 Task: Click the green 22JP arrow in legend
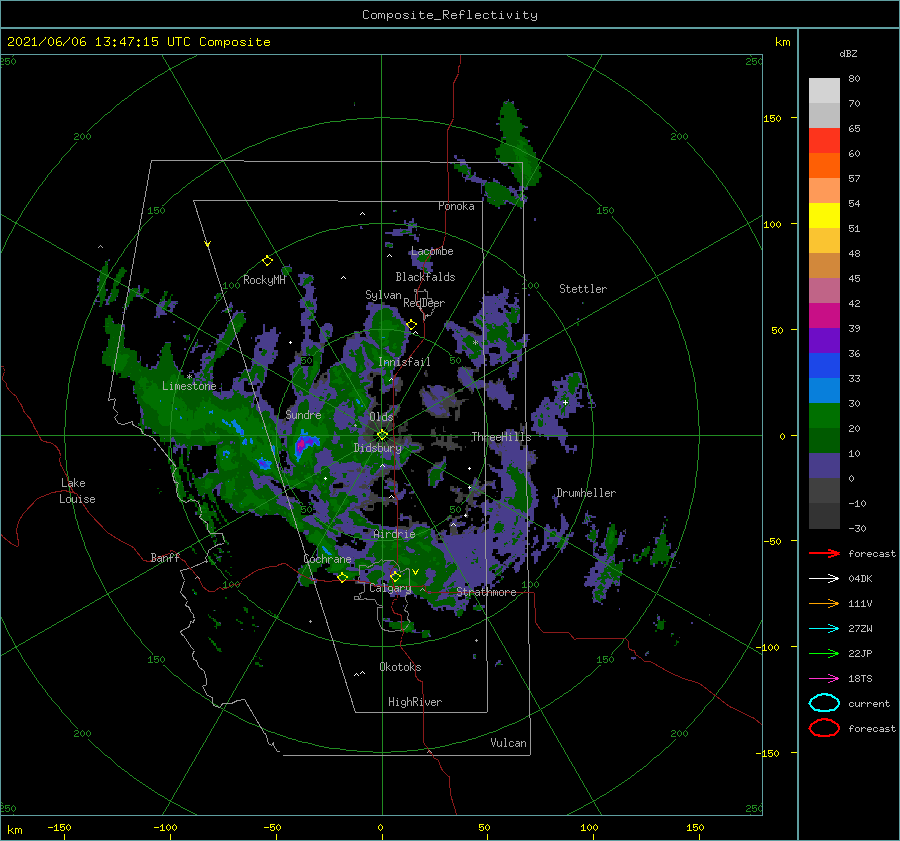(824, 653)
